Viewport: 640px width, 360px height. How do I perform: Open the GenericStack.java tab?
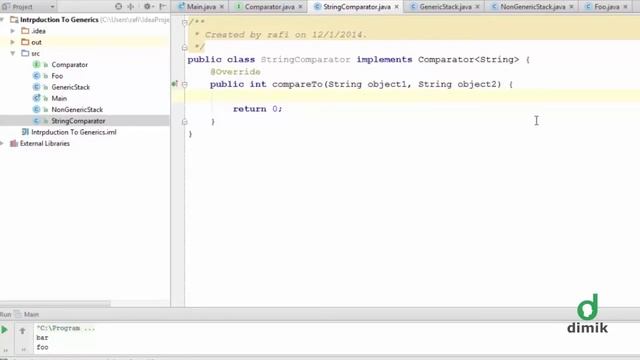[445, 7]
